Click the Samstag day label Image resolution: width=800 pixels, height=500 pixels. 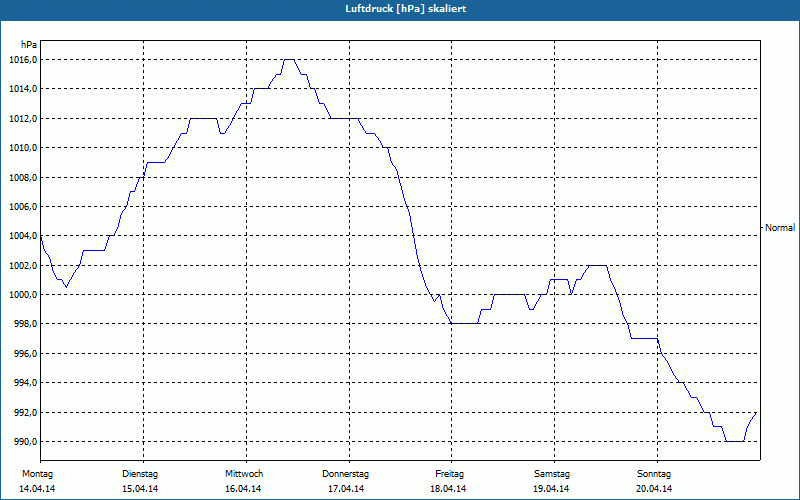[x=552, y=474]
